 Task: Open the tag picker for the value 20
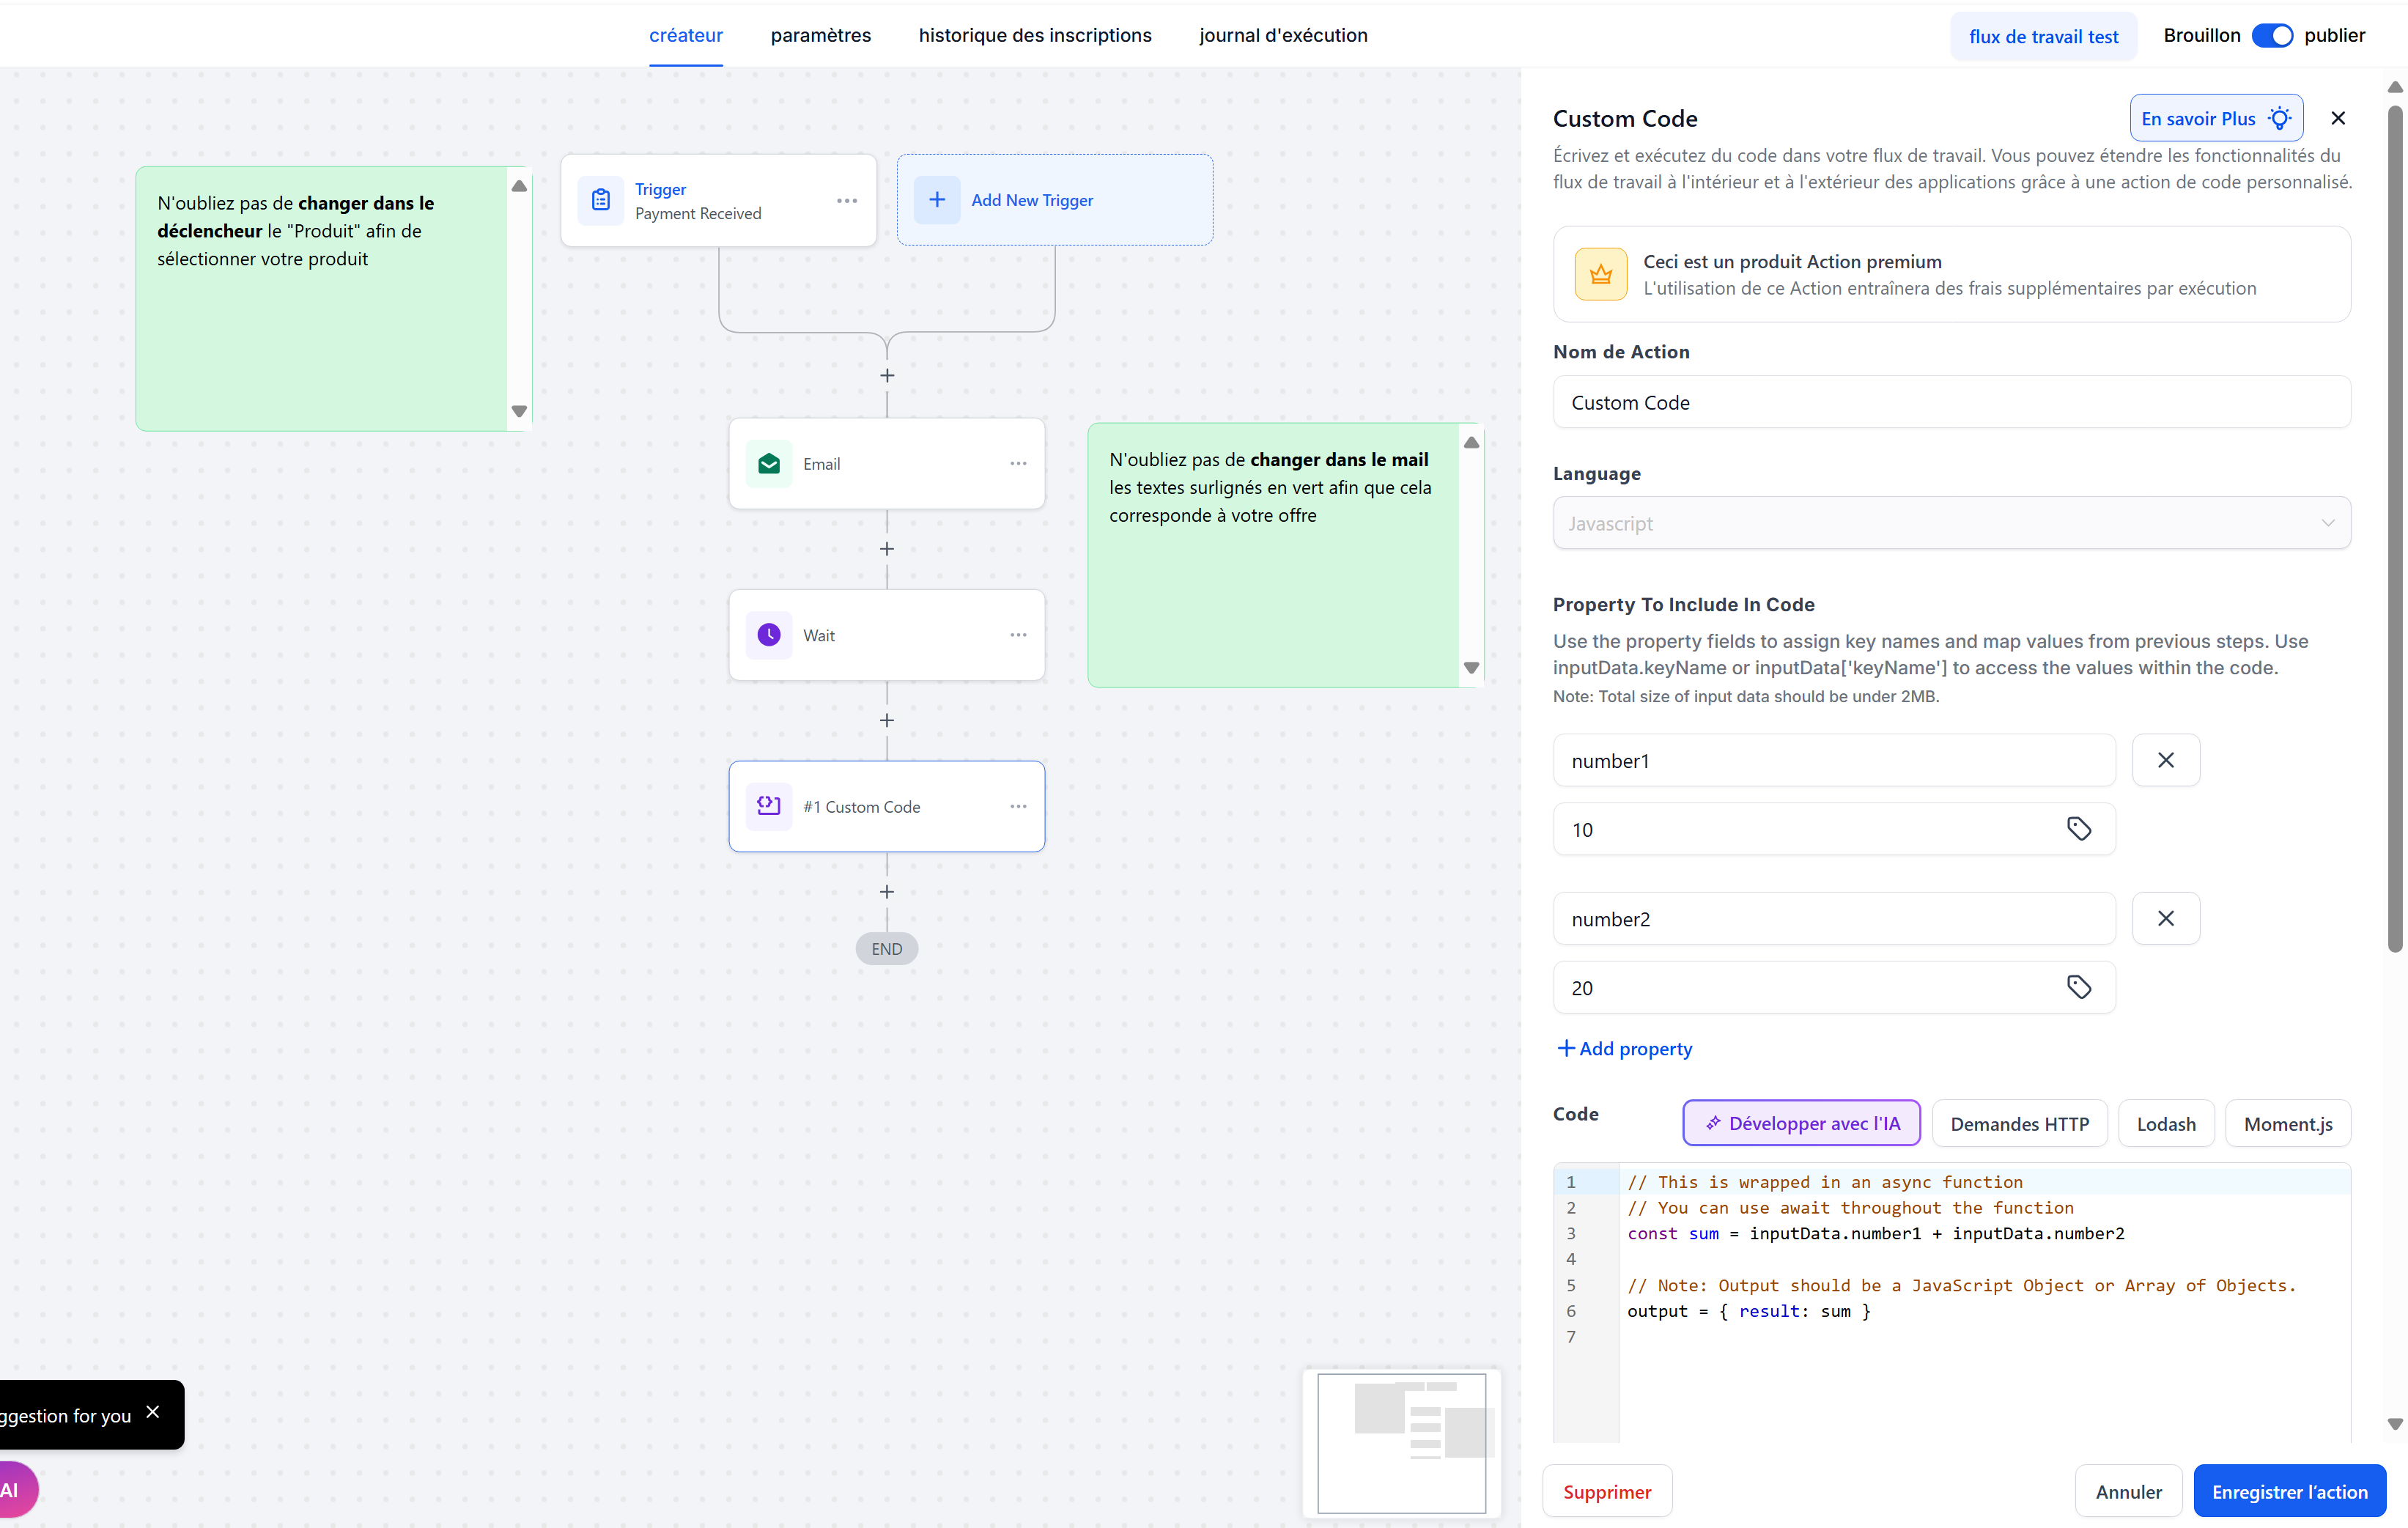[x=2079, y=987]
